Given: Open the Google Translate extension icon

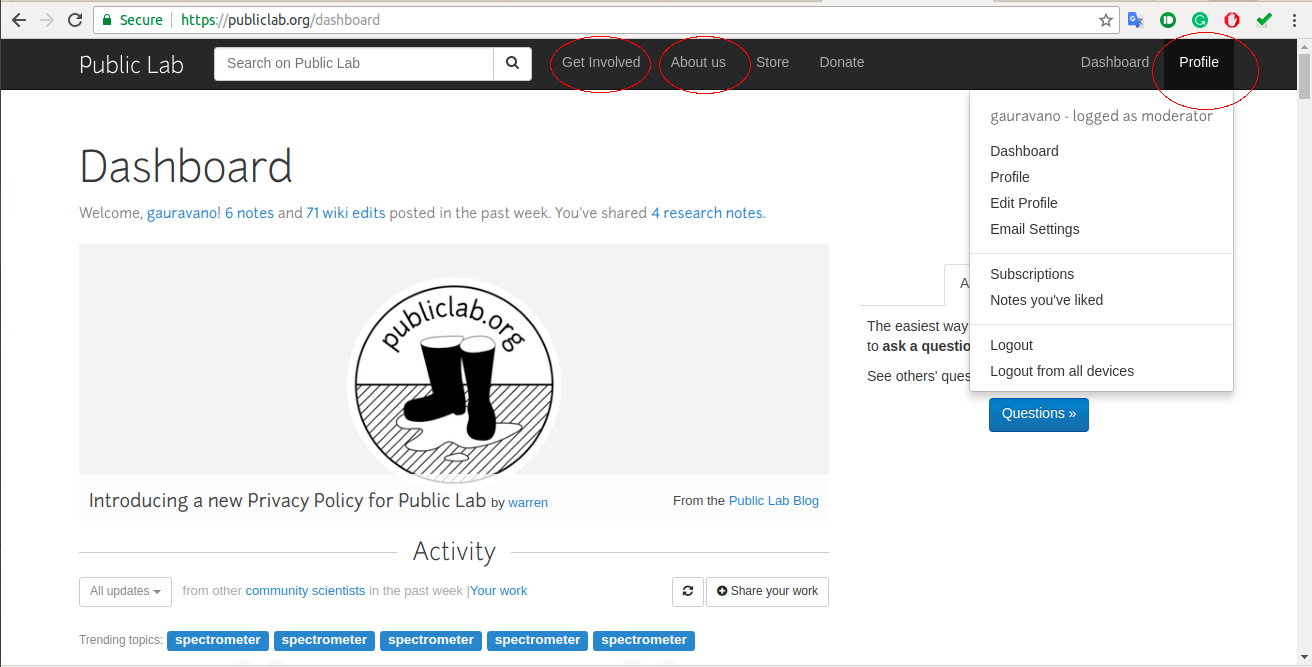Looking at the screenshot, I should point(1135,20).
